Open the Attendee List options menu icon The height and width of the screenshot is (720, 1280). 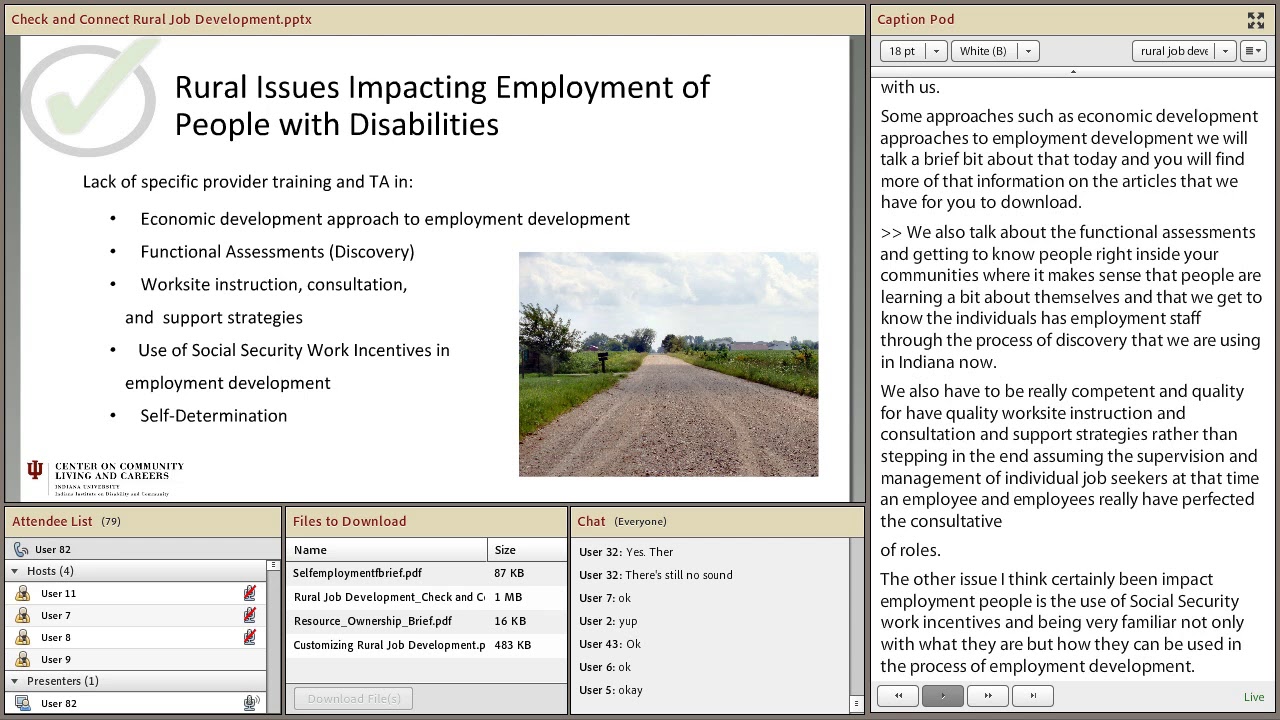coord(272,566)
